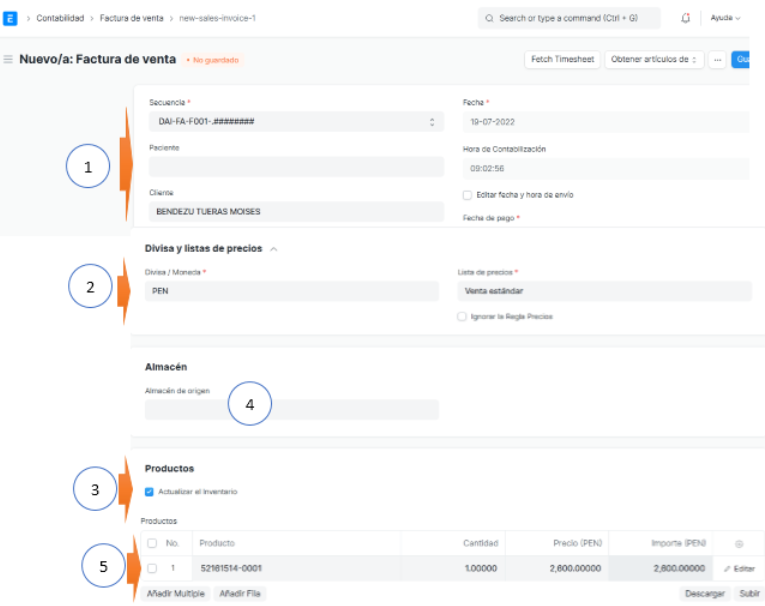Click the Fetch Timesheet button

pos(561,60)
